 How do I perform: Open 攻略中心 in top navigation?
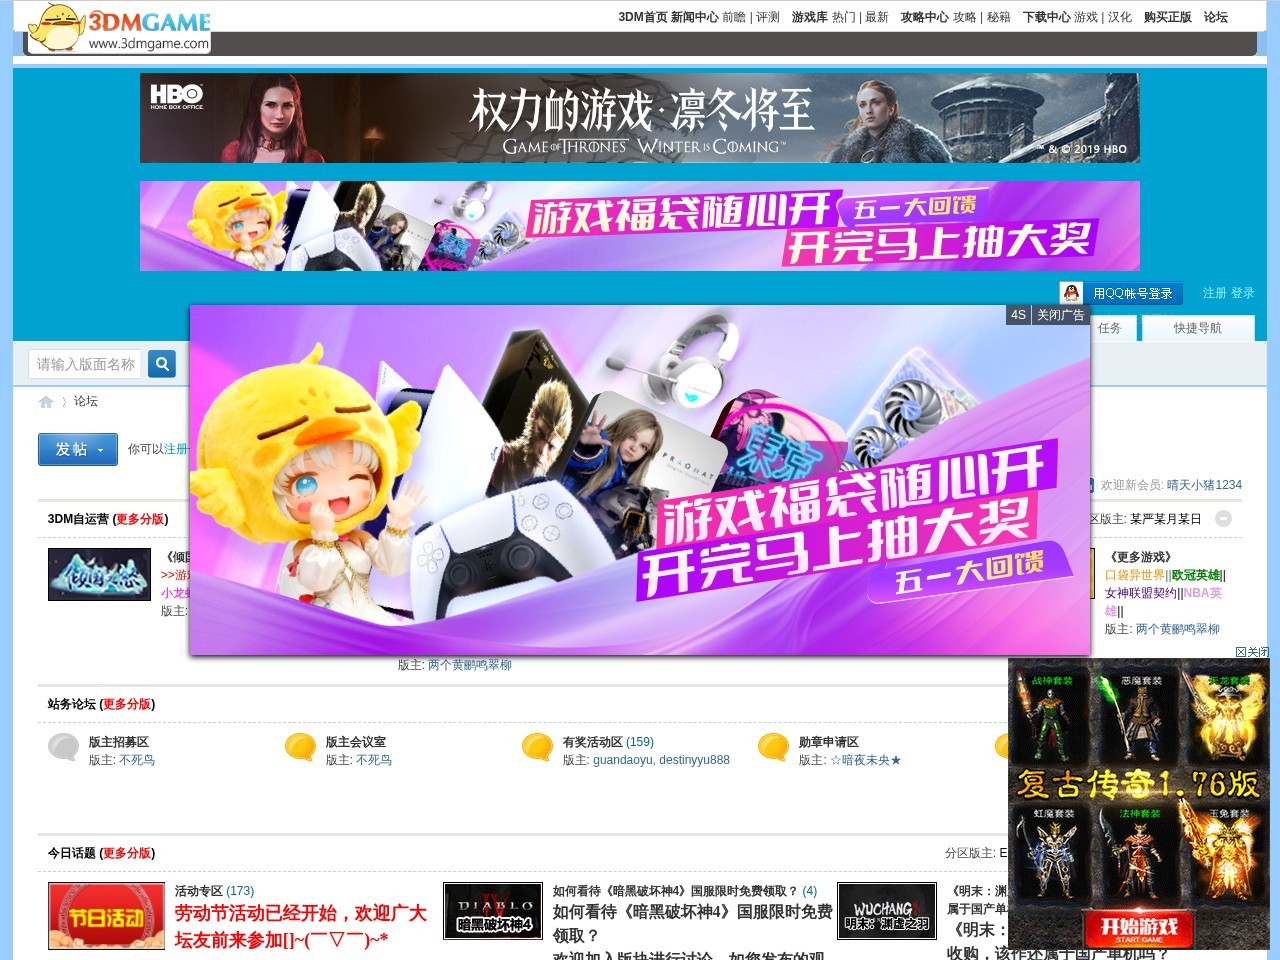(924, 17)
